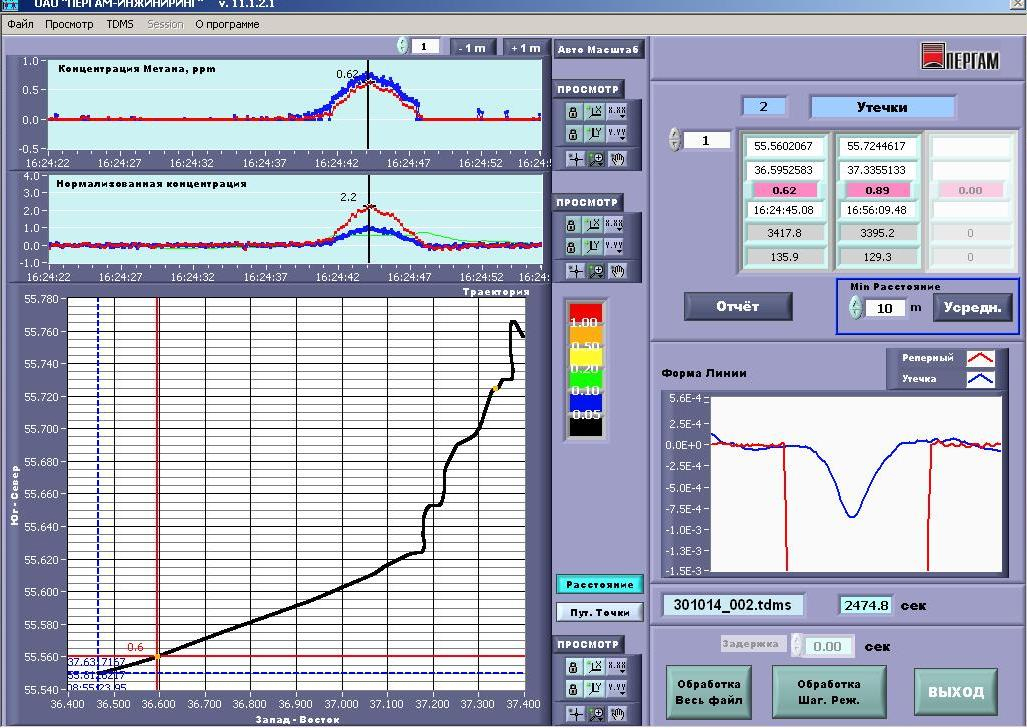Open y.yy format dropdown in normalized concentration palette
This screenshot has width=1027, height=728.
(615, 247)
